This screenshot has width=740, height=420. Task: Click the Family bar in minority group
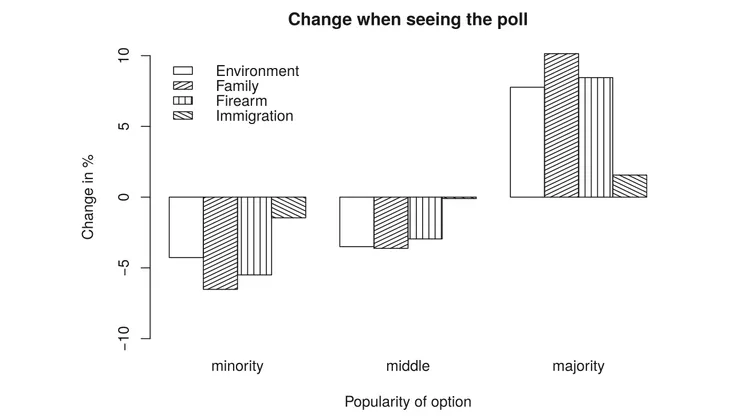pos(220,243)
